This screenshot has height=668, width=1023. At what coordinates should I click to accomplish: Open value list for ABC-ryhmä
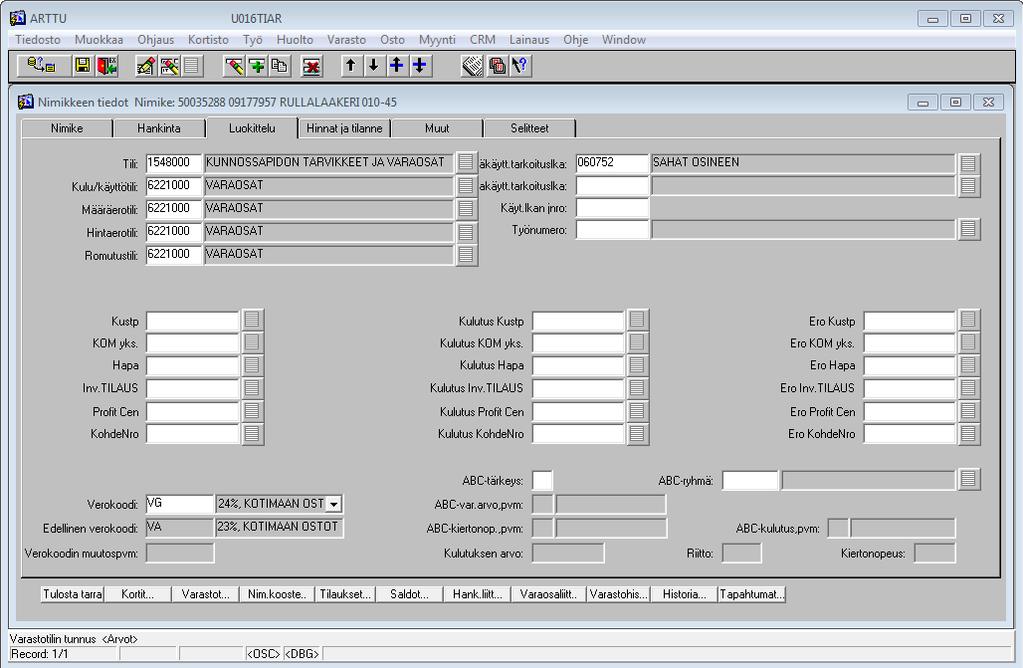click(969, 479)
